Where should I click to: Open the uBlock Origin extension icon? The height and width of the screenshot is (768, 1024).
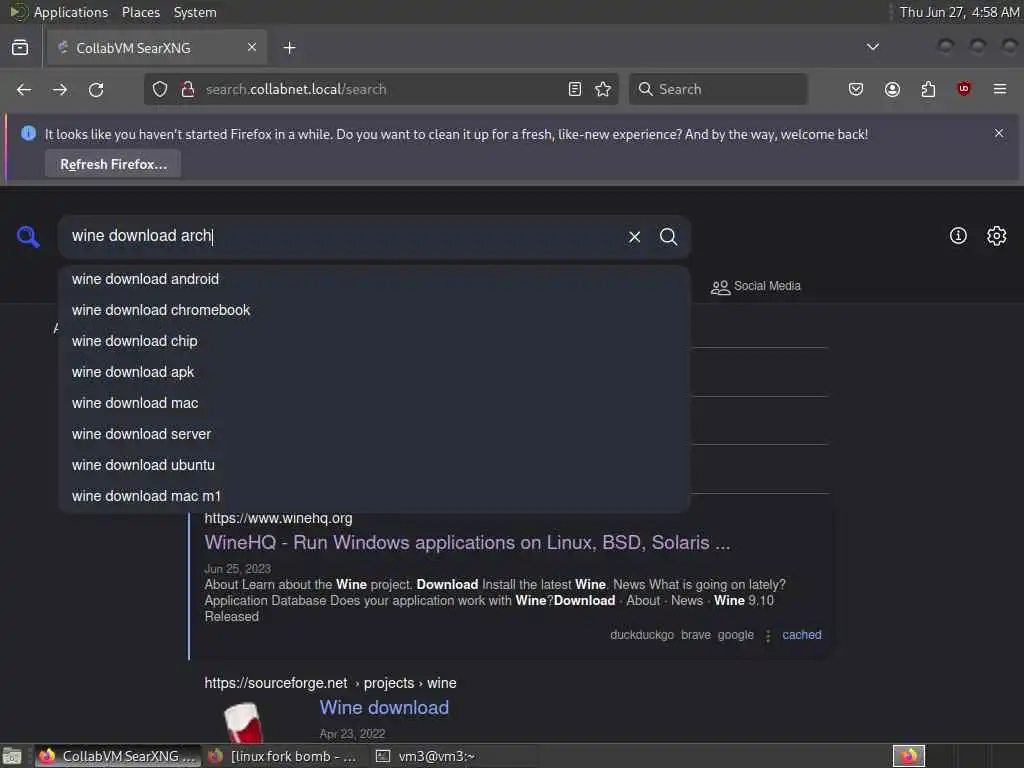[x=963, y=89]
